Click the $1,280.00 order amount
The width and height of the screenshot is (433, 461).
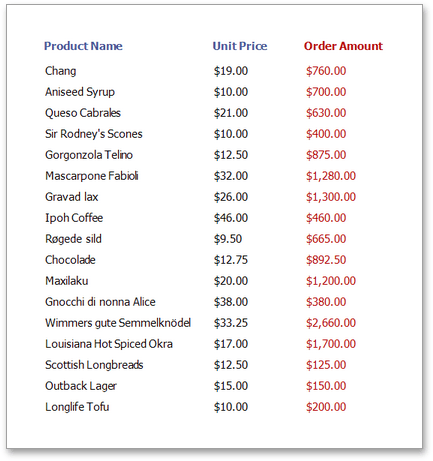[x=331, y=176]
